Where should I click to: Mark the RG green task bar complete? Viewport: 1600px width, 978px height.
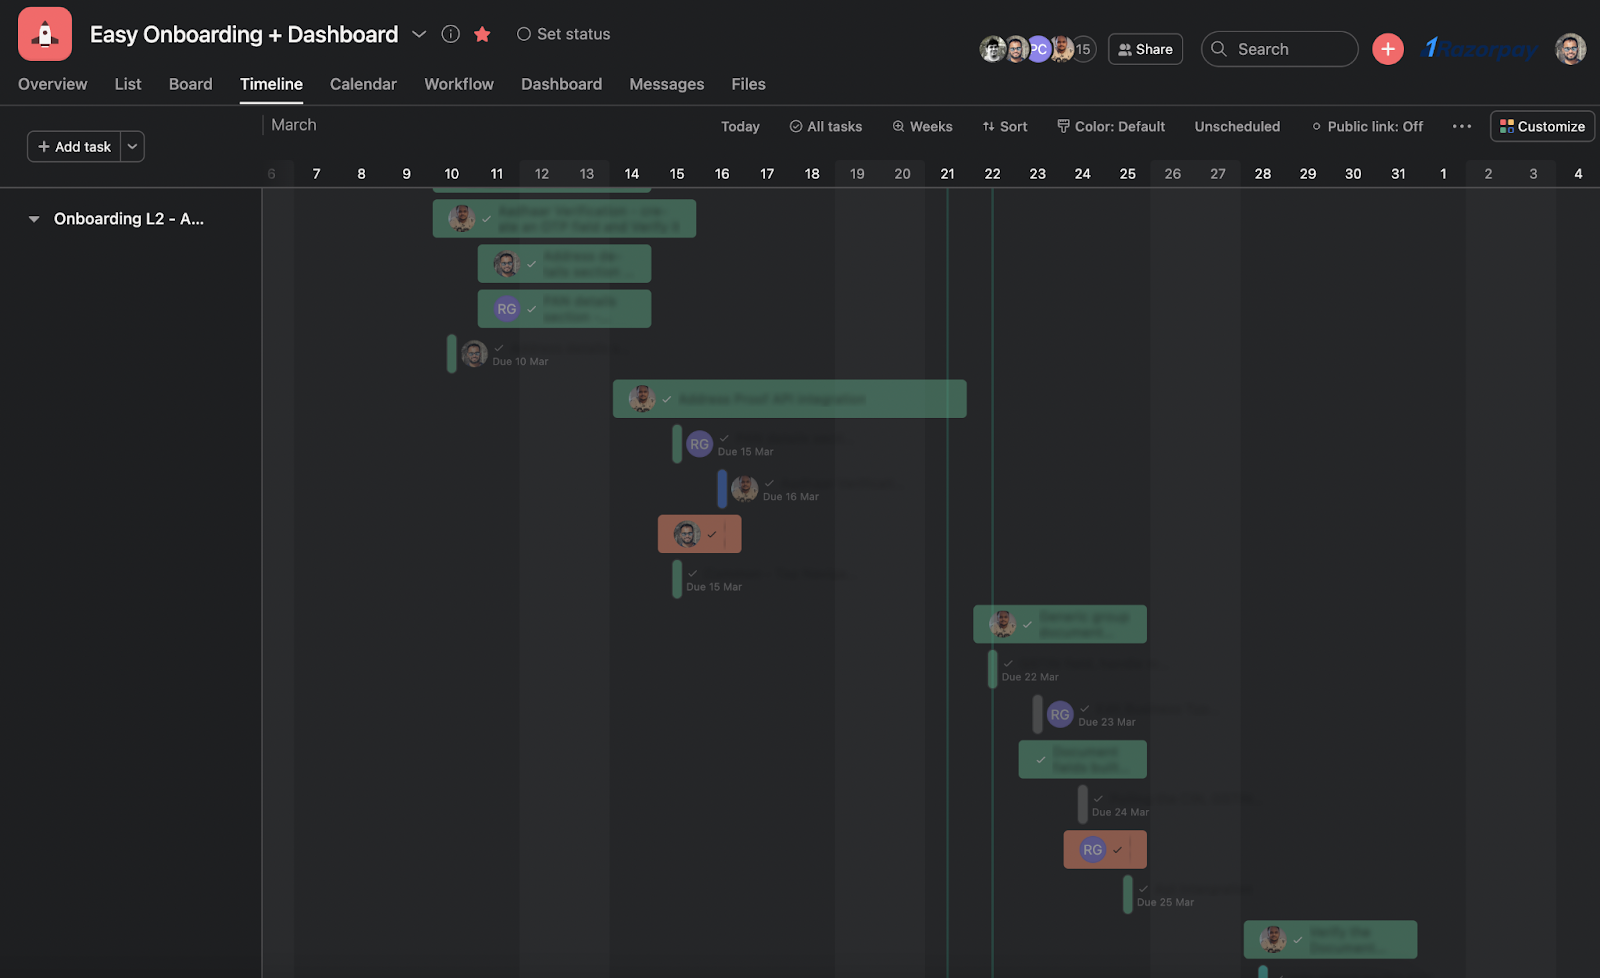[x=532, y=309]
